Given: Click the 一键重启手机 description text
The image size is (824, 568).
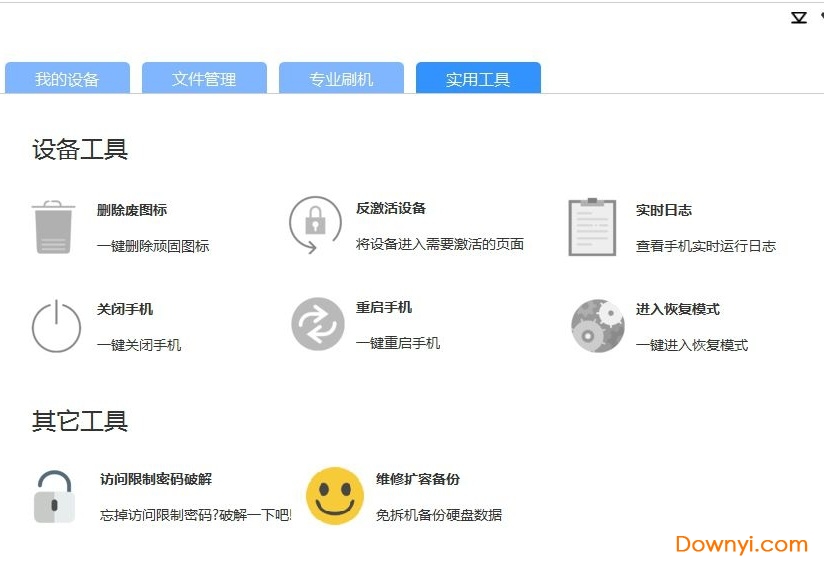Looking at the screenshot, I should pos(398,343).
